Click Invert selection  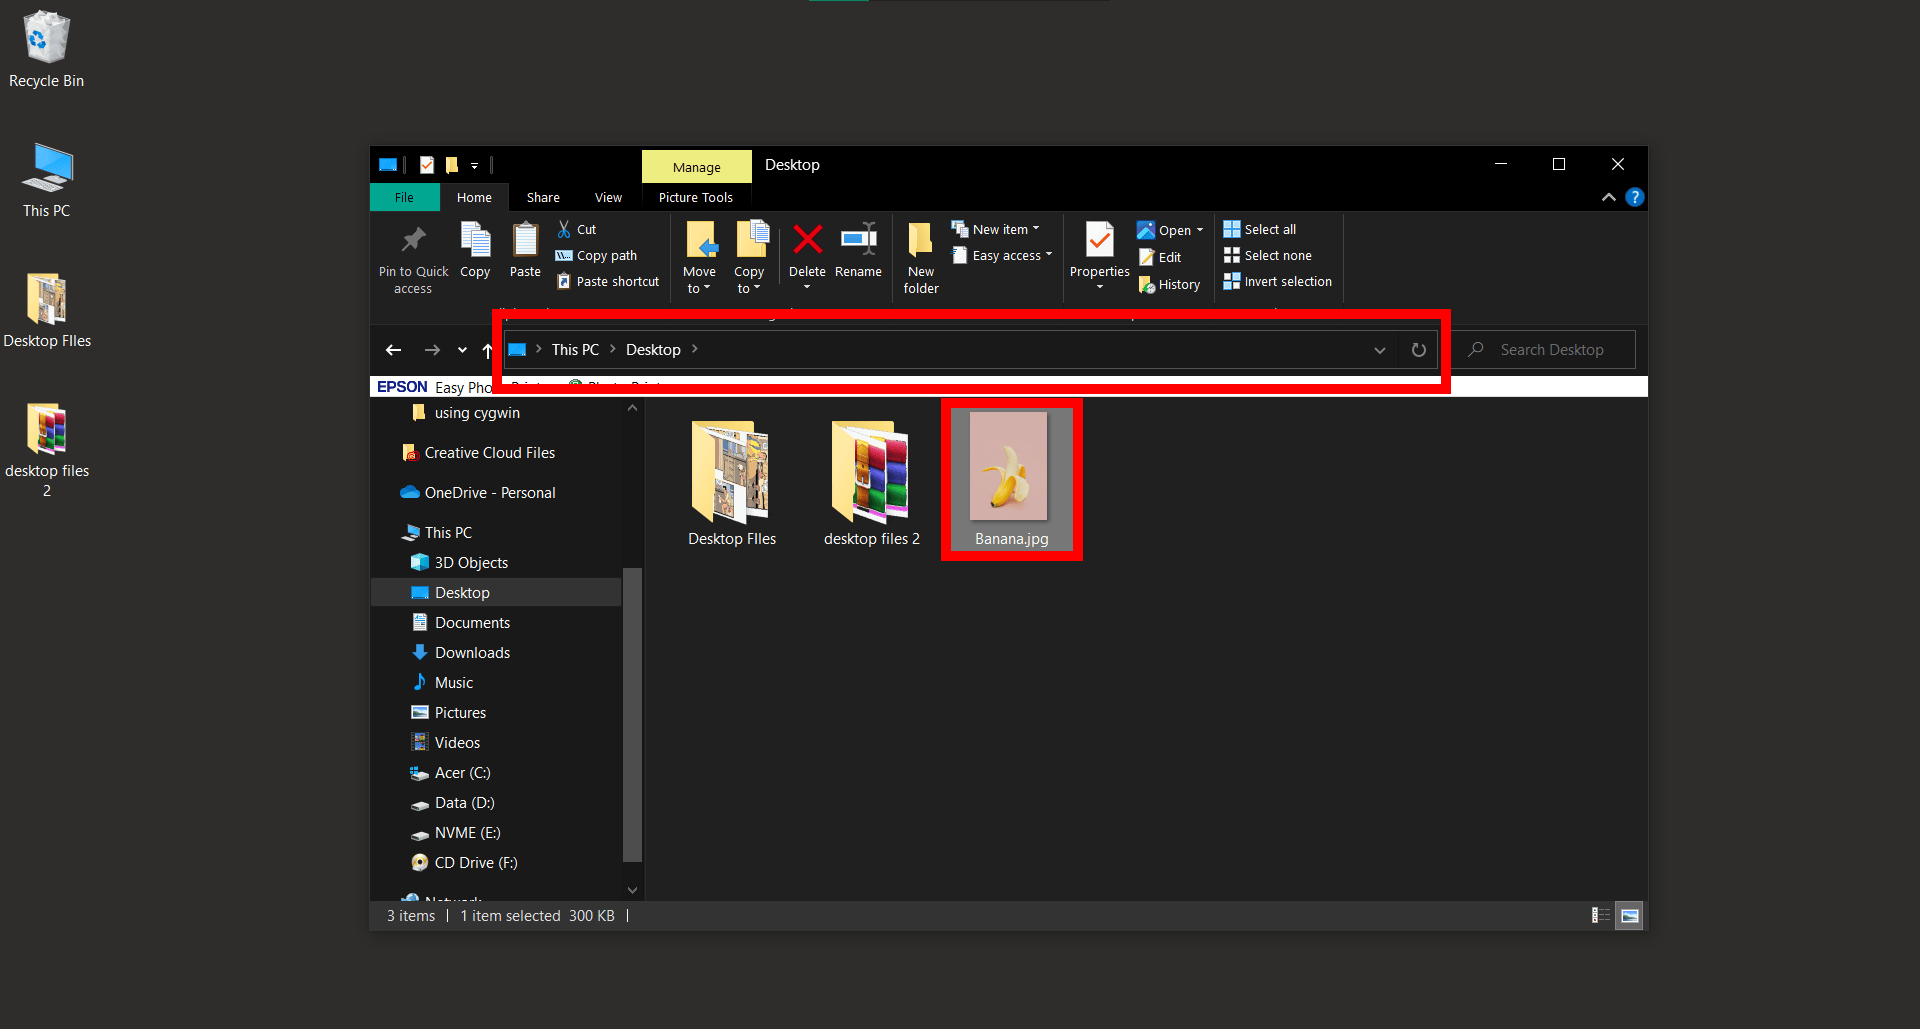point(1277,281)
